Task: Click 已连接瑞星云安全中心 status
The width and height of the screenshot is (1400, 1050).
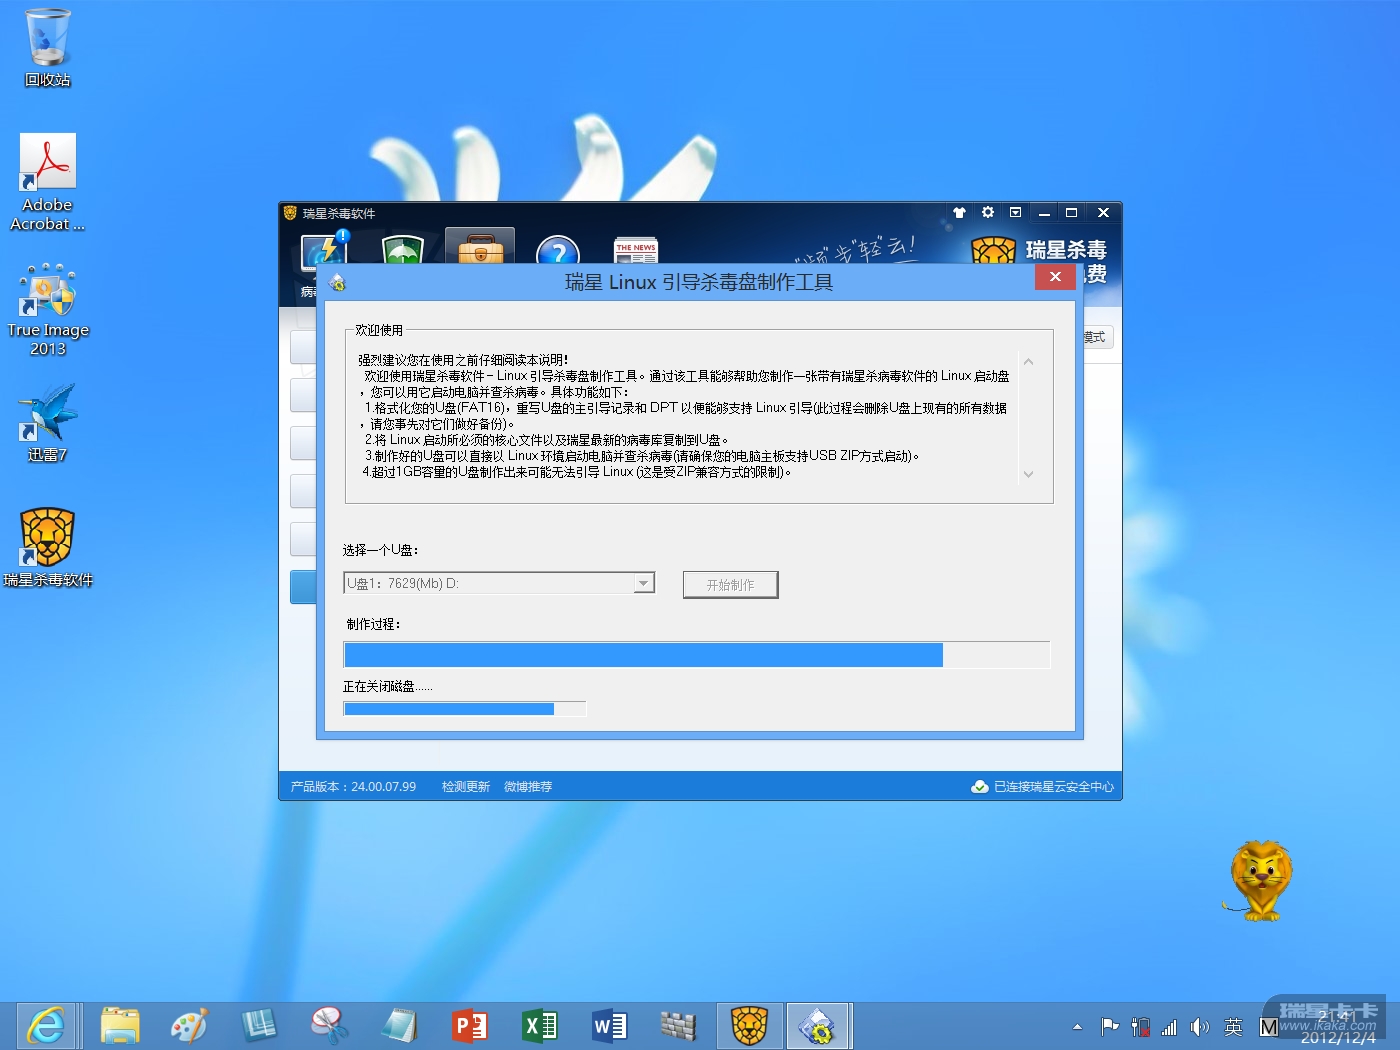Action: [1043, 787]
